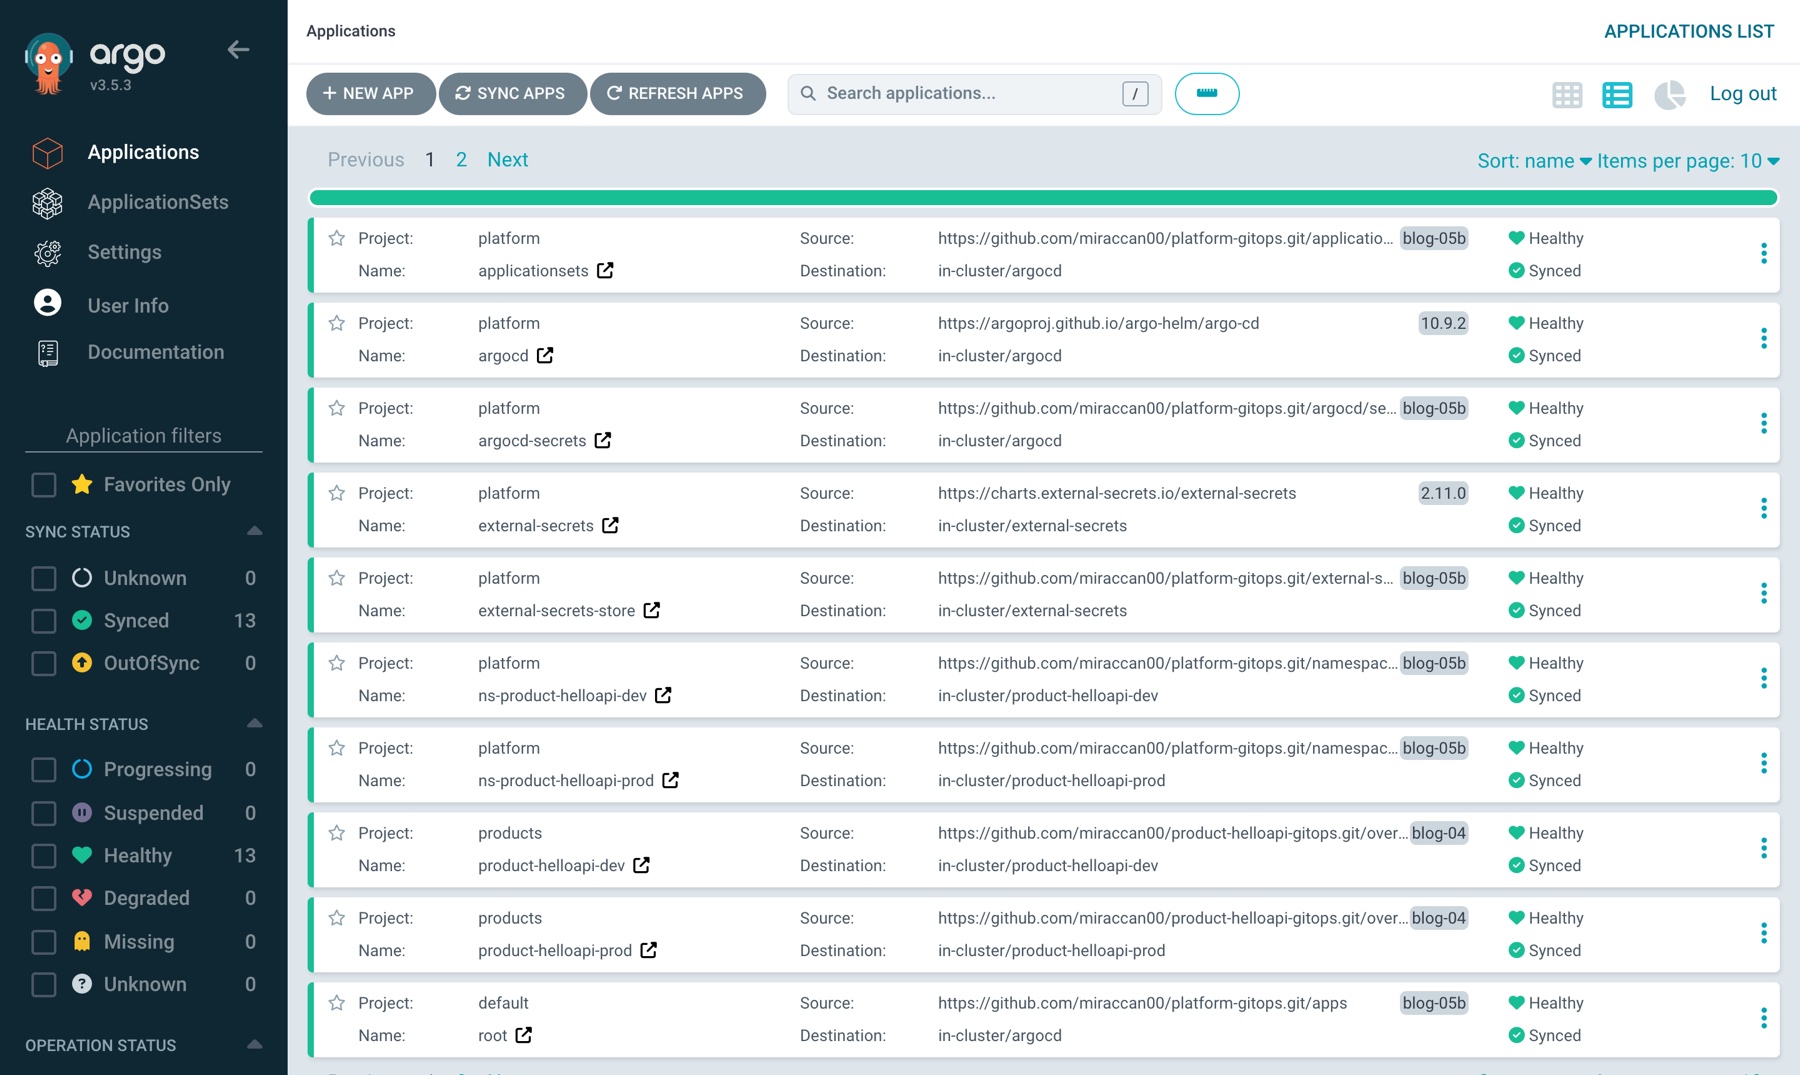Open Documentation from the sidebar
This screenshot has width=1800, height=1075.
click(156, 352)
